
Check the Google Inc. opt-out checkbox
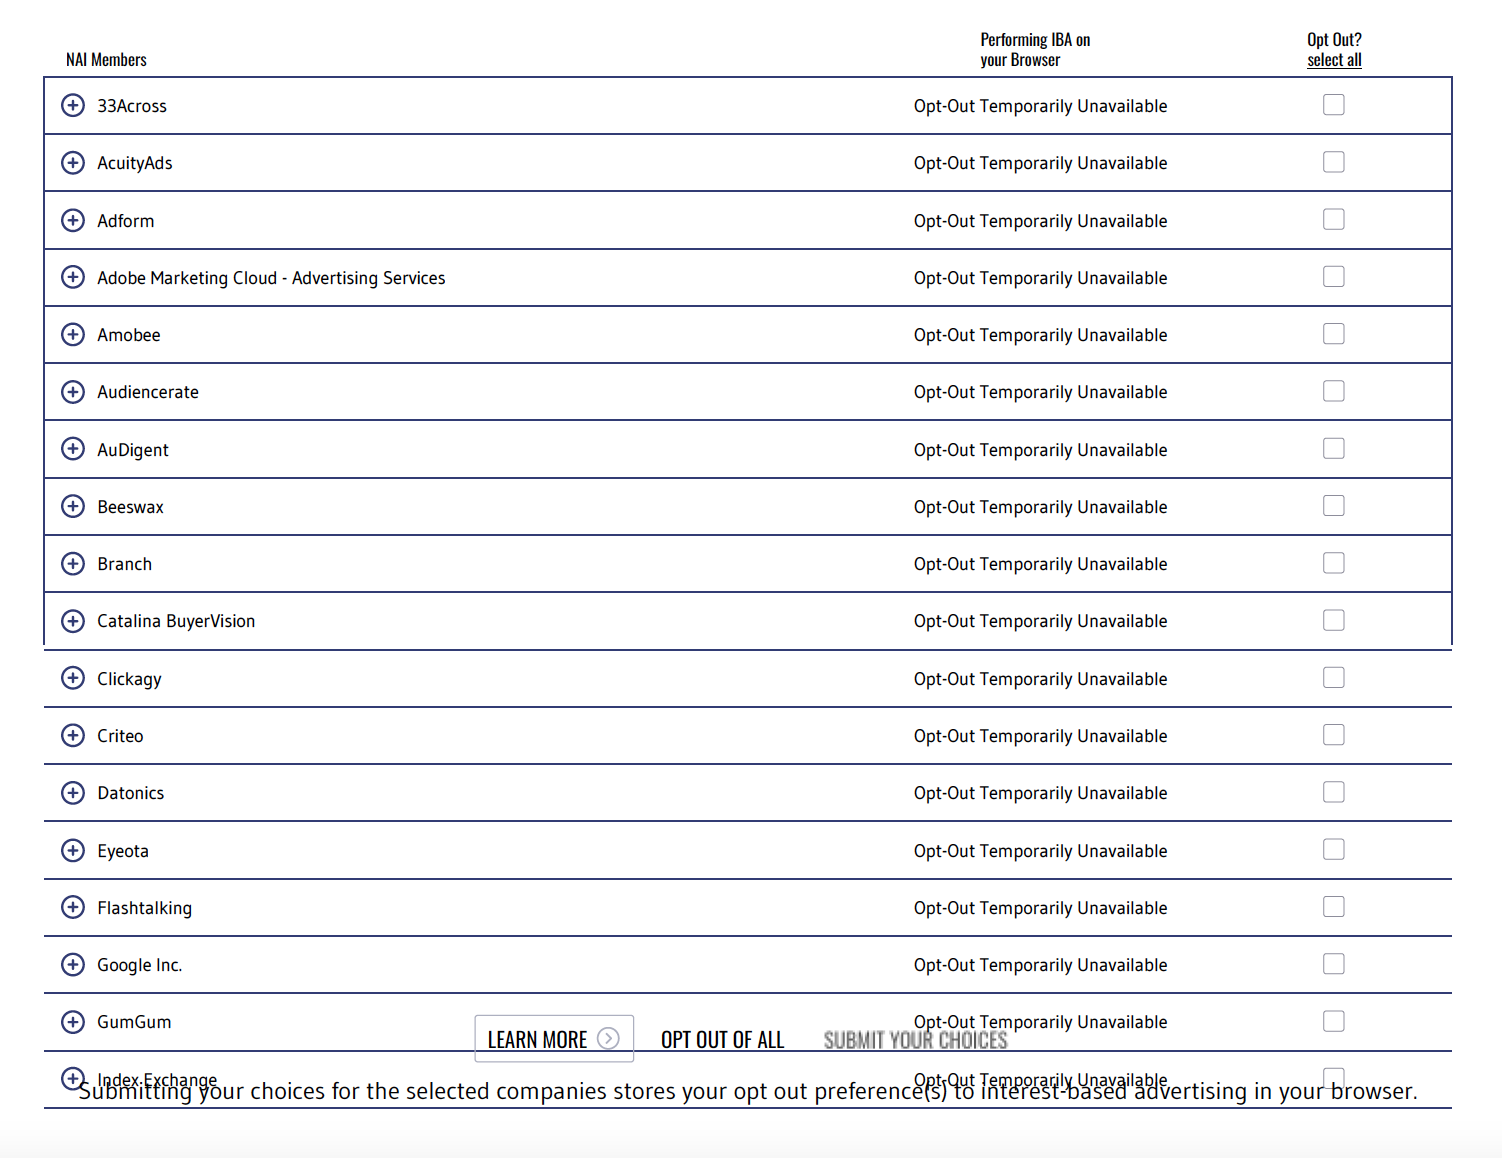click(x=1334, y=964)
